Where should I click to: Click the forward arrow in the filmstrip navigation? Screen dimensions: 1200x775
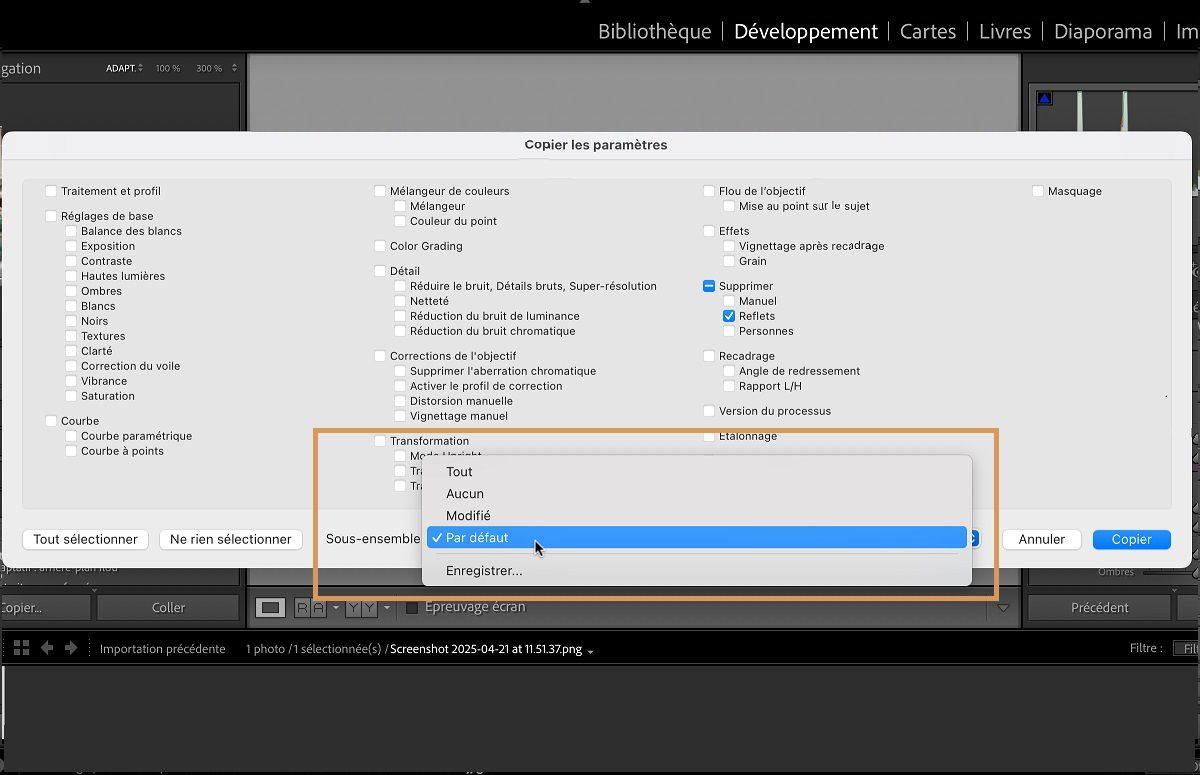click(70, 648)
